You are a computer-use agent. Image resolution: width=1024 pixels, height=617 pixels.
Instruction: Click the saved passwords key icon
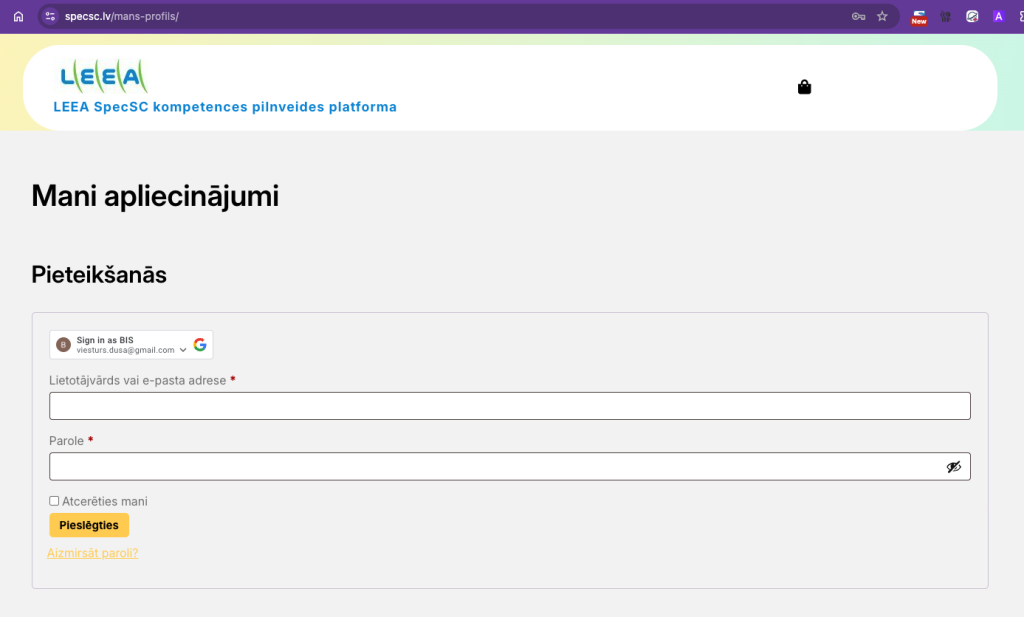coord(858,16)
